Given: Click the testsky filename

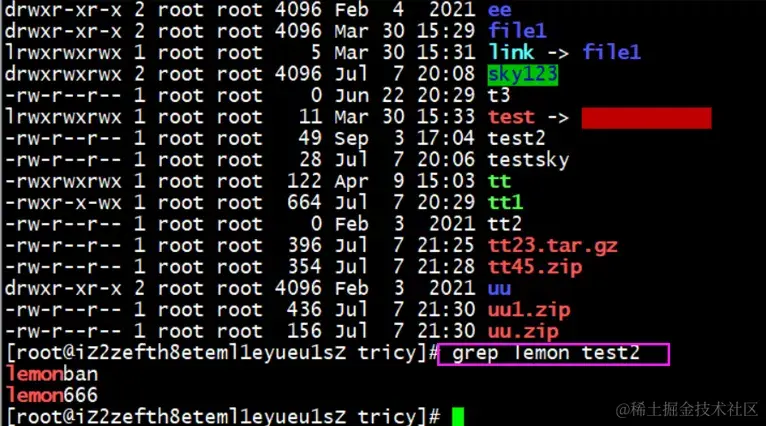Looking at the screenshot, I should (529, 160).
